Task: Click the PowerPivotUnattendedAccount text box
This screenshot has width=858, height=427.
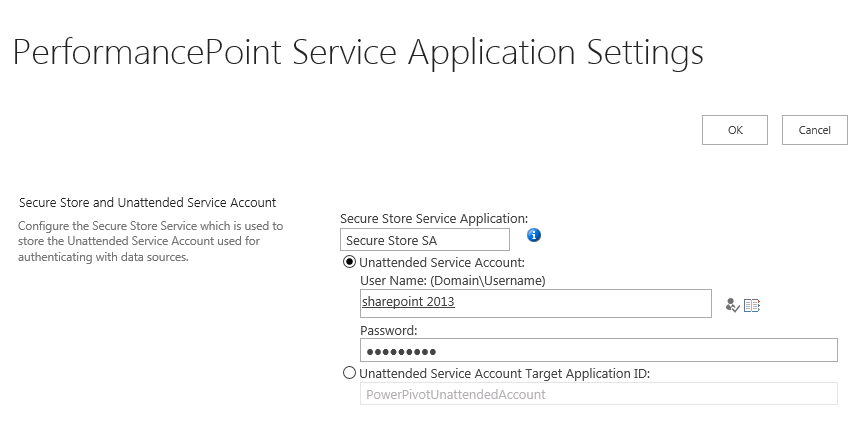Action: [597, 394]
